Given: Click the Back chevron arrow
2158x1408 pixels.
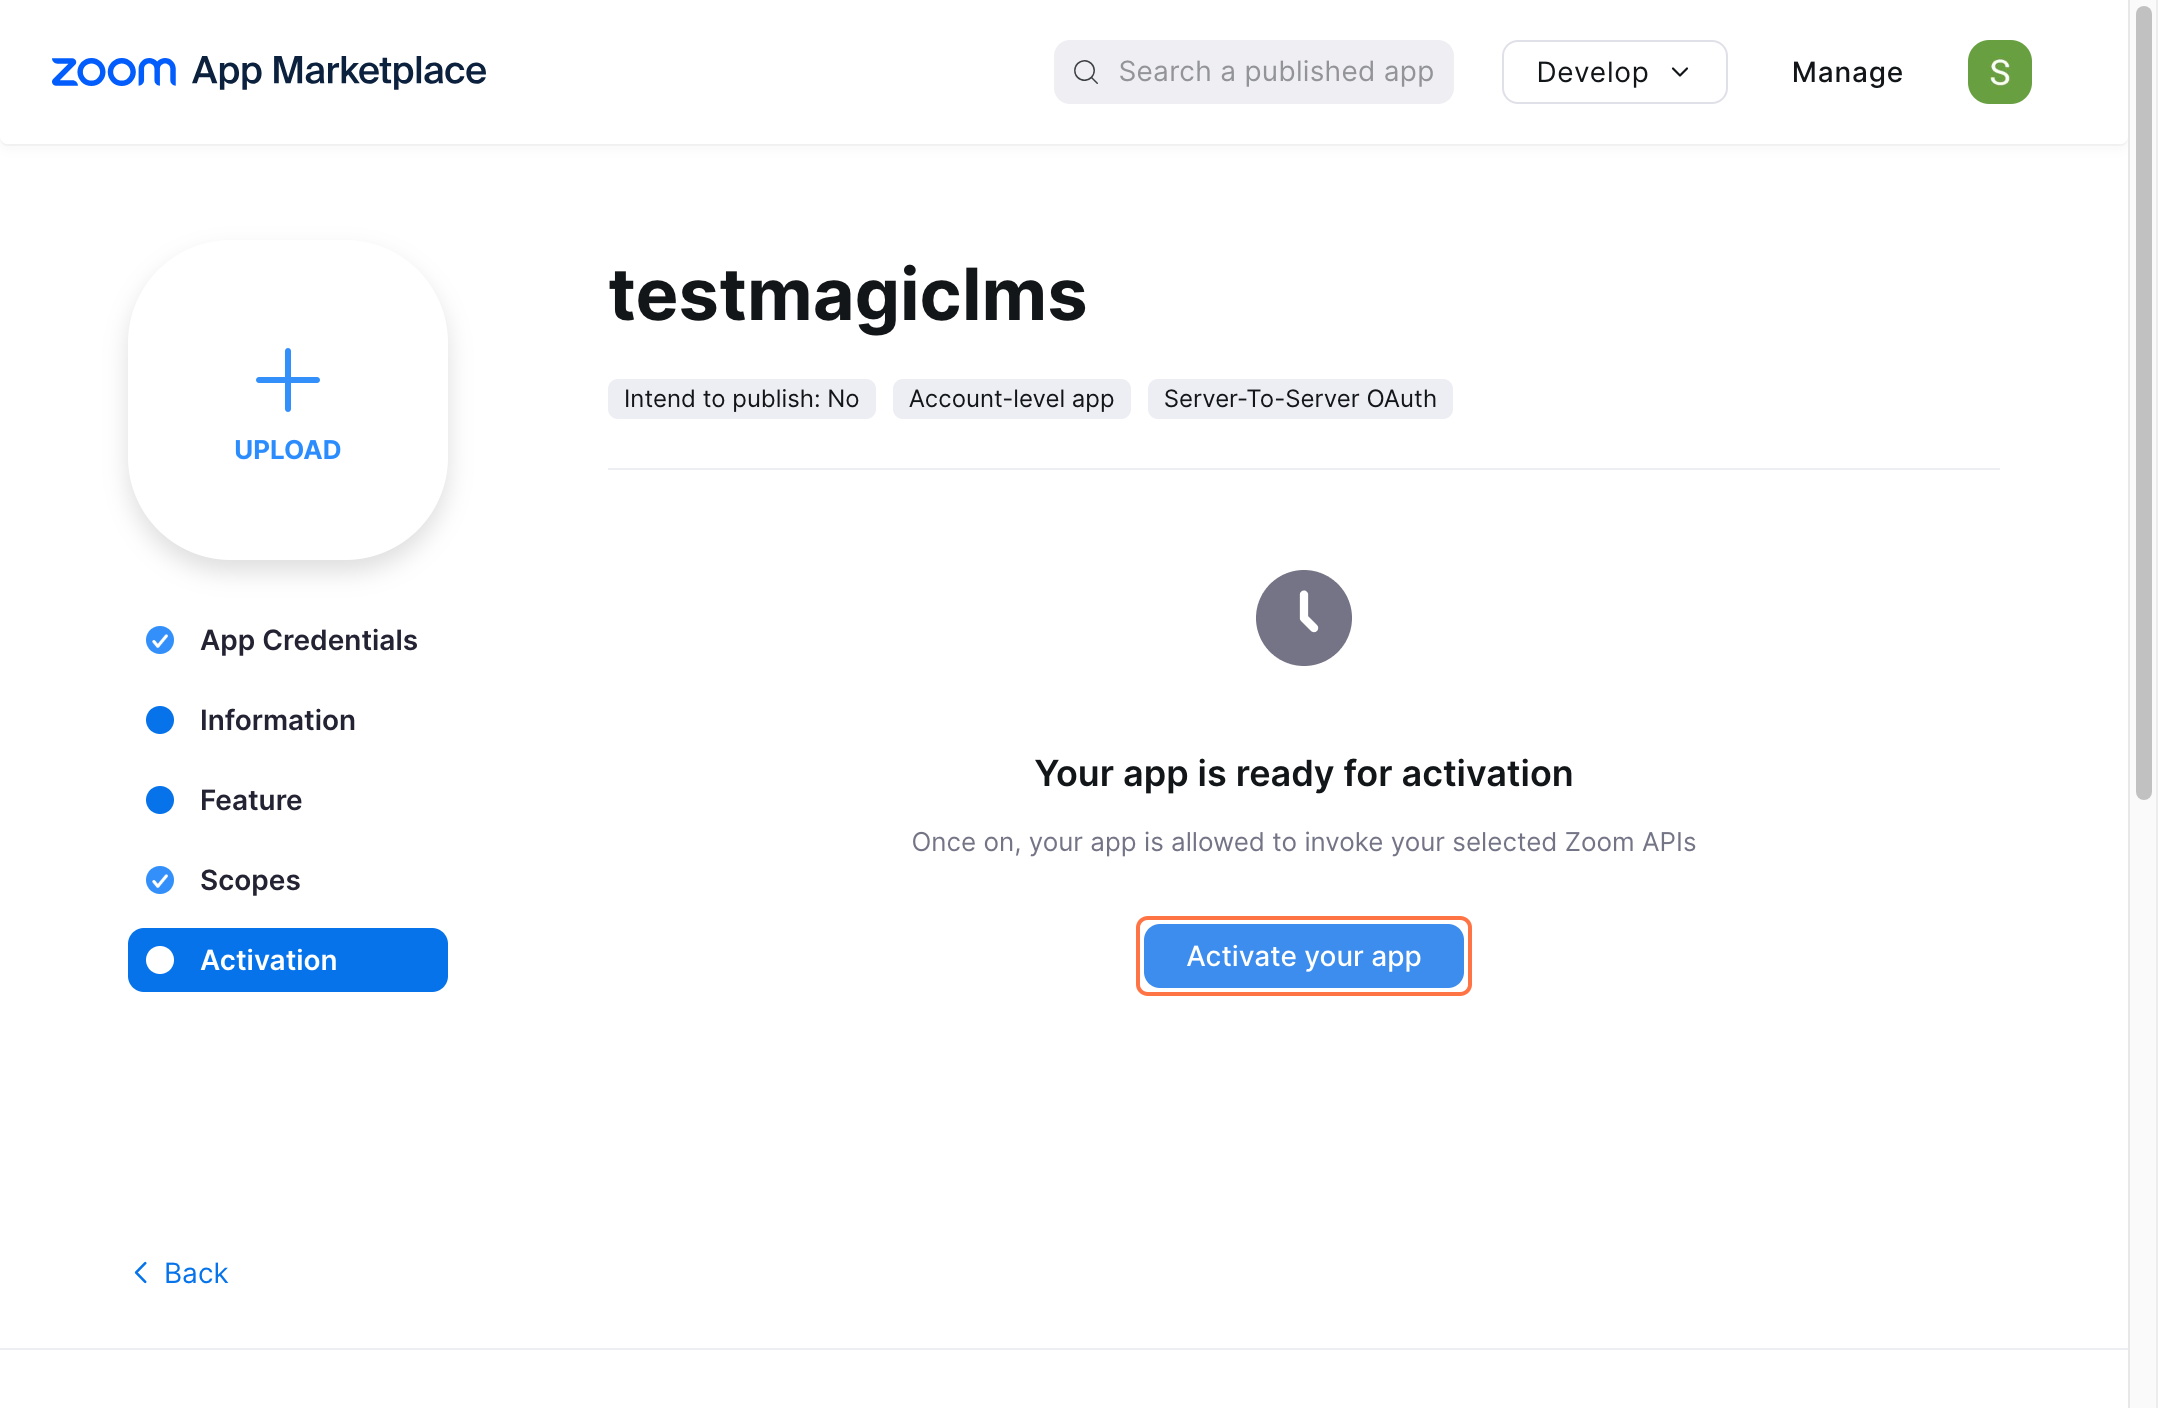Looking at the screenshot, I should point(141,1273).
